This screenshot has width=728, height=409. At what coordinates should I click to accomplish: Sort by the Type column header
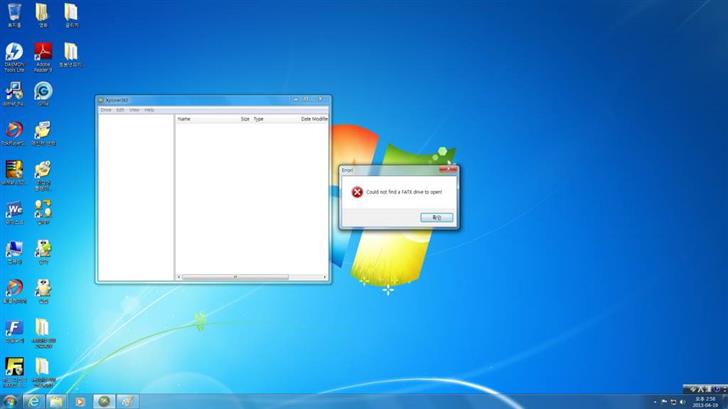coord(259,119)
